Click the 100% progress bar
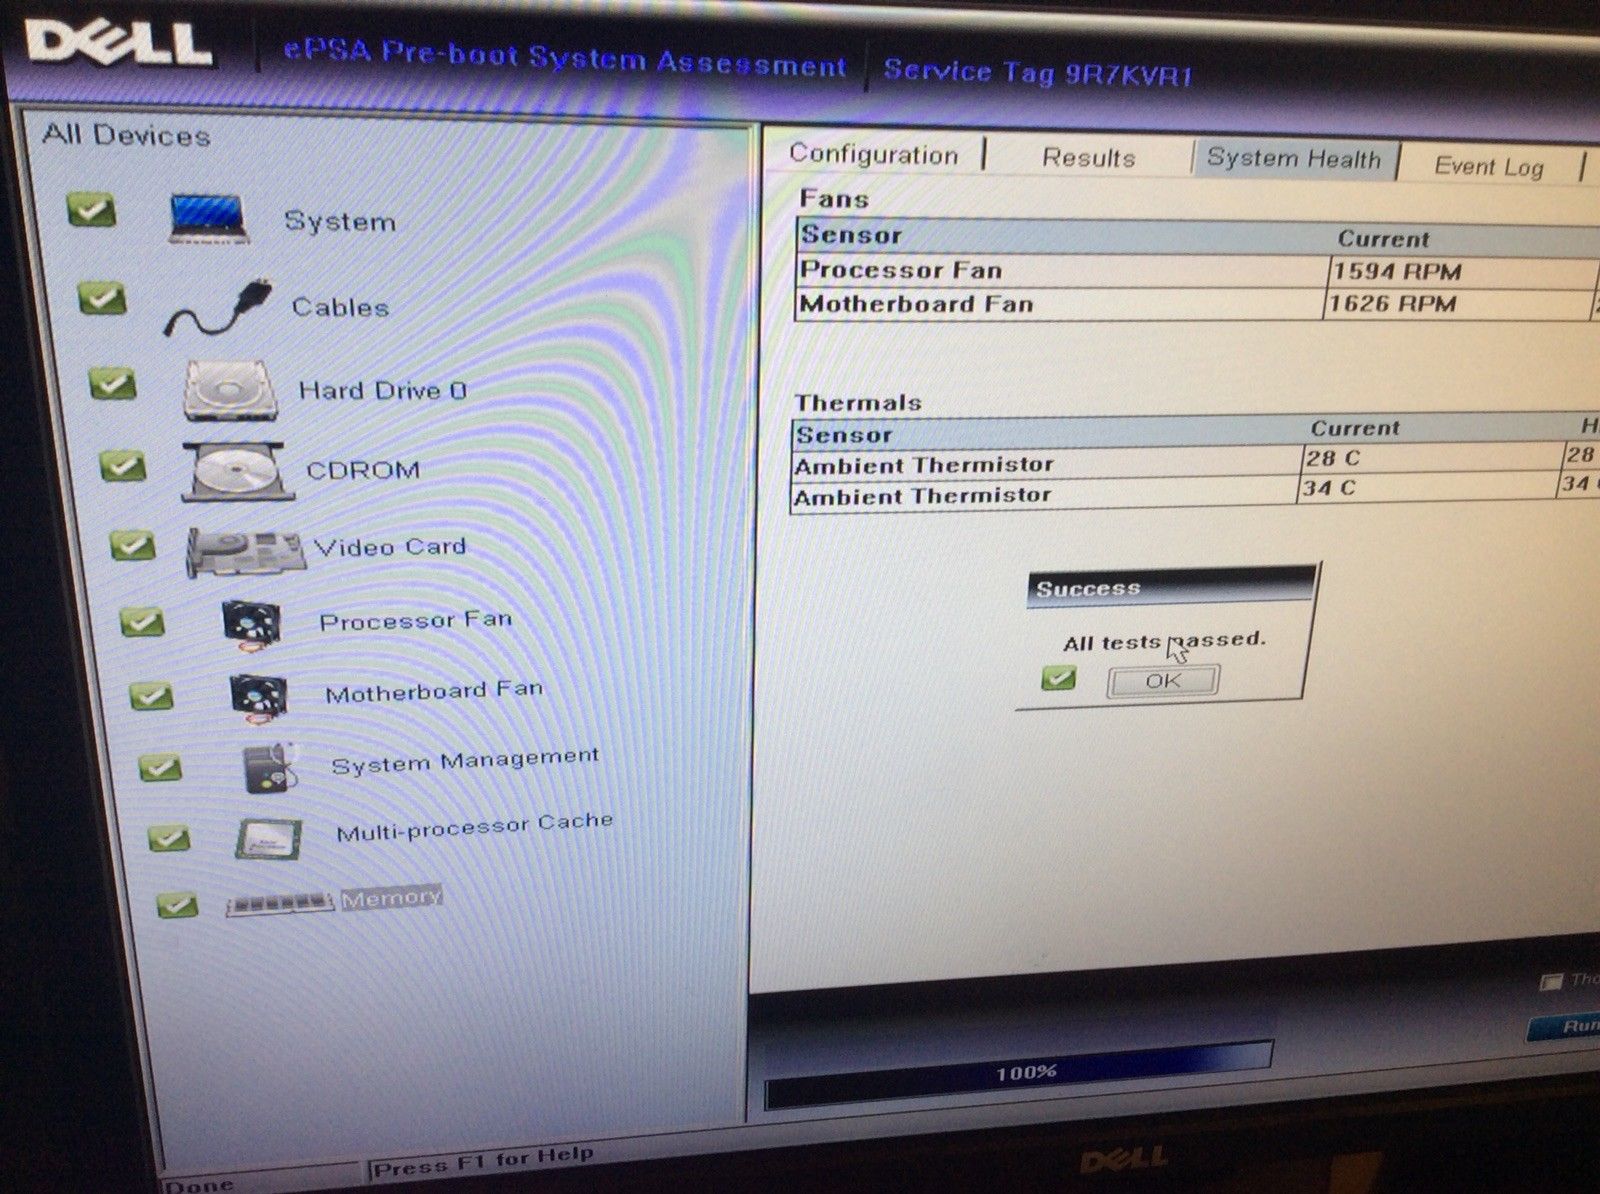1600x1194 pixels. (1018, 1075)
